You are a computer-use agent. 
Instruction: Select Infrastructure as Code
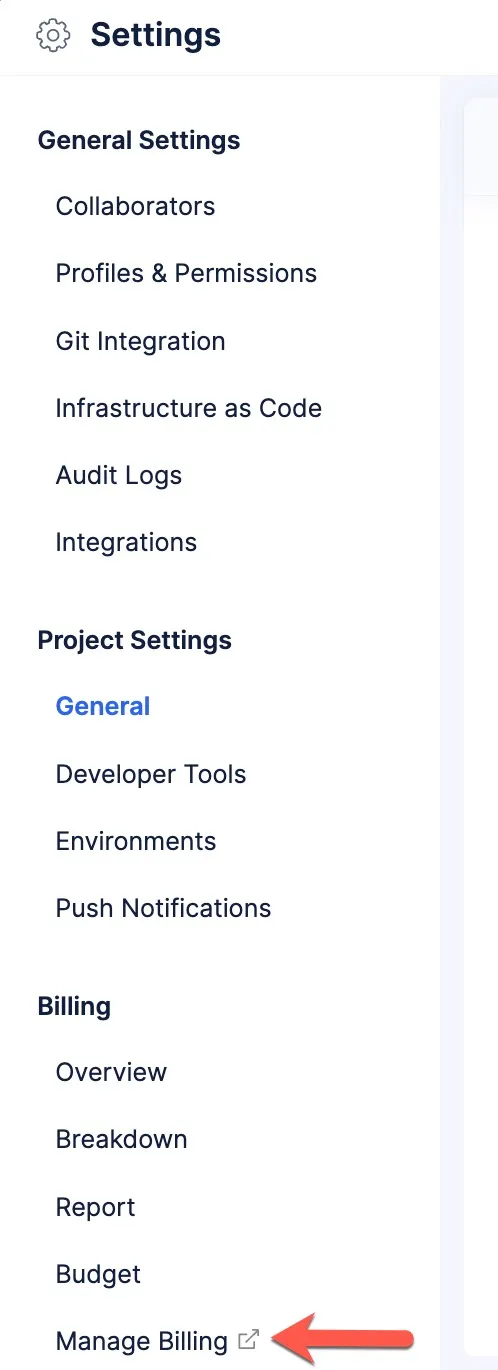[x=188, y=408]
